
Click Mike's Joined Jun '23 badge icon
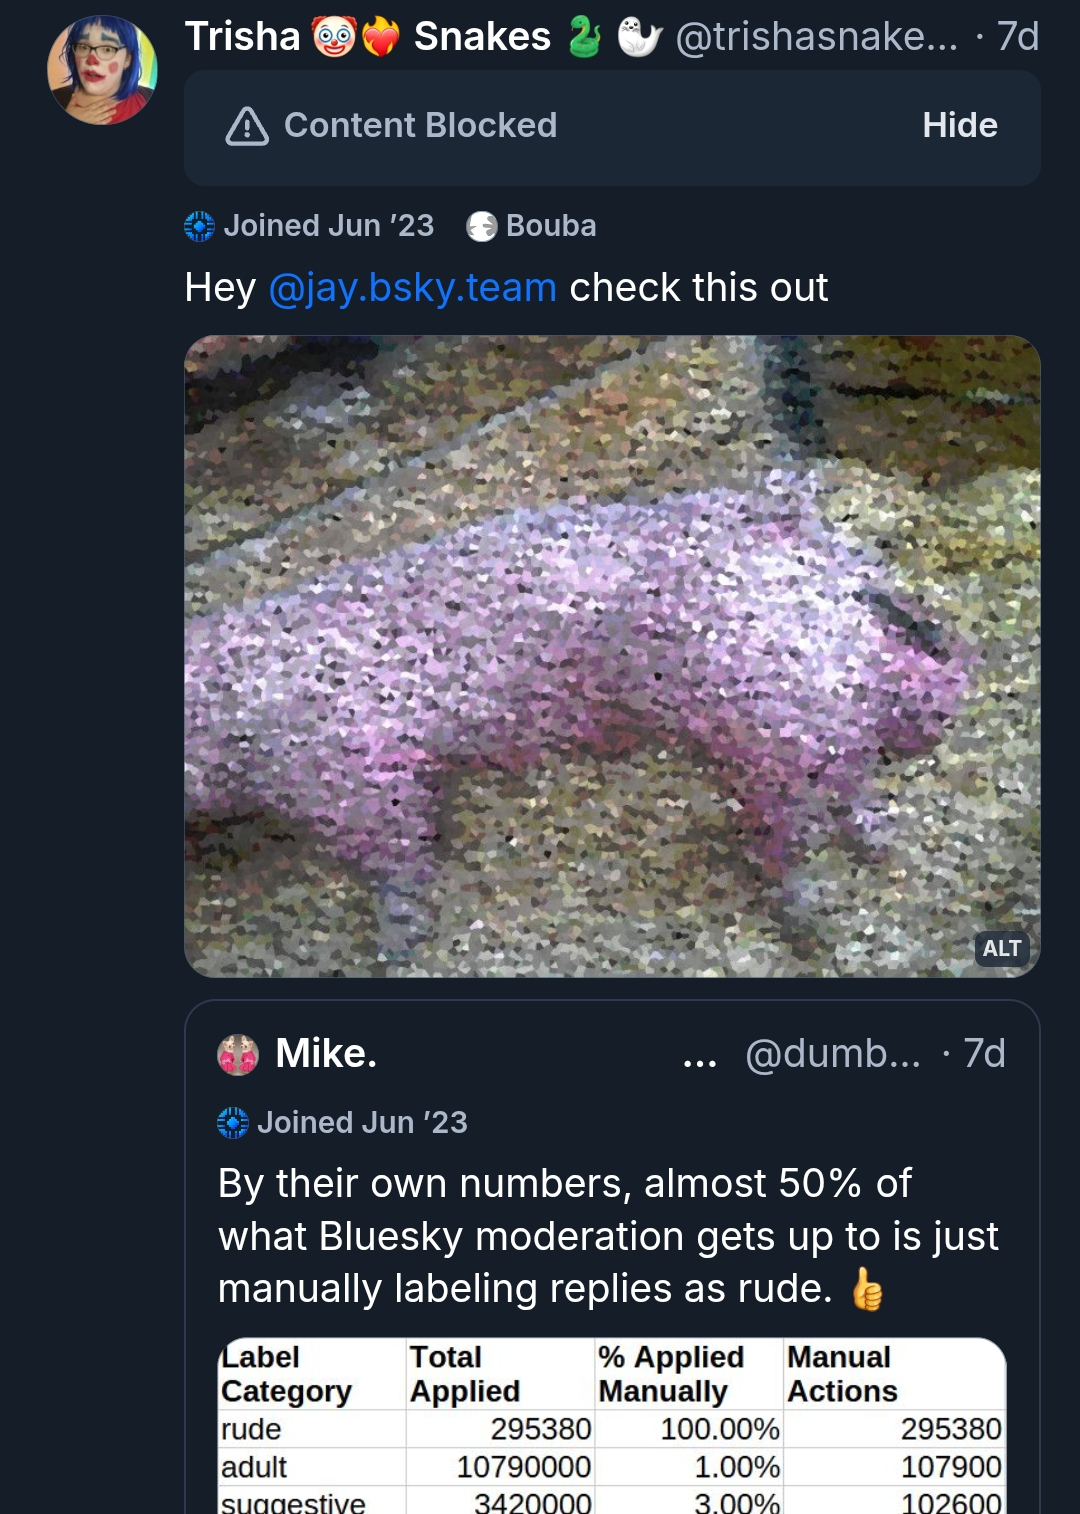[233, 1123]
